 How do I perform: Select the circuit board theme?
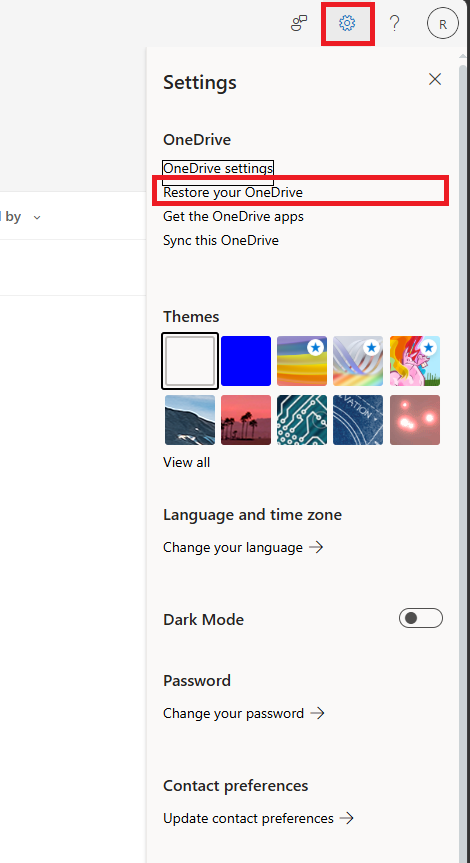302,420
